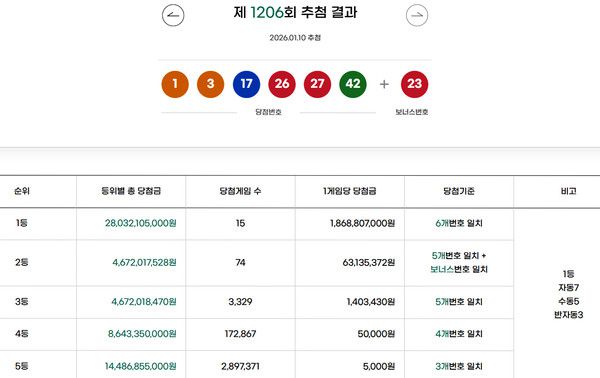Click the plus sign before bonus ball

[384, 84]
